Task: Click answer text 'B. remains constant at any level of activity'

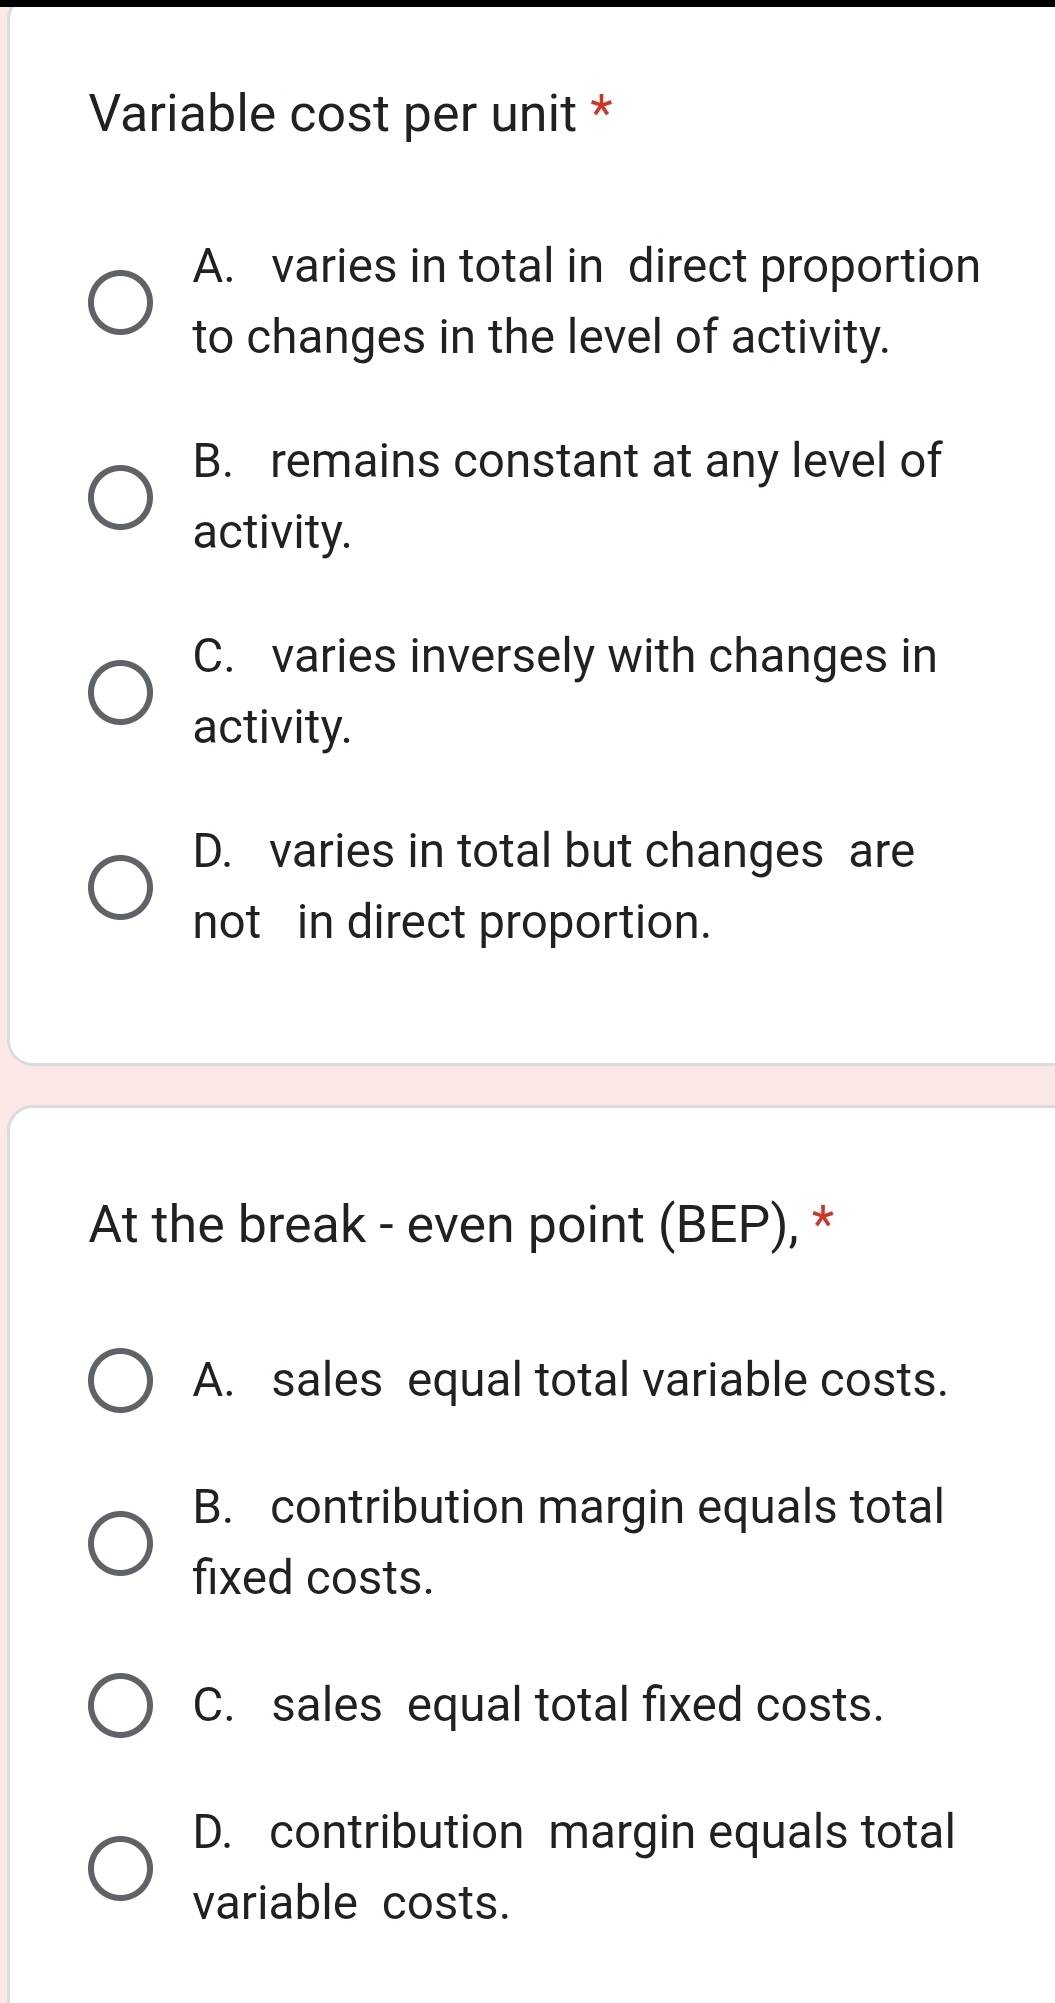Action: pyautogui.click(x=566, y=496)
